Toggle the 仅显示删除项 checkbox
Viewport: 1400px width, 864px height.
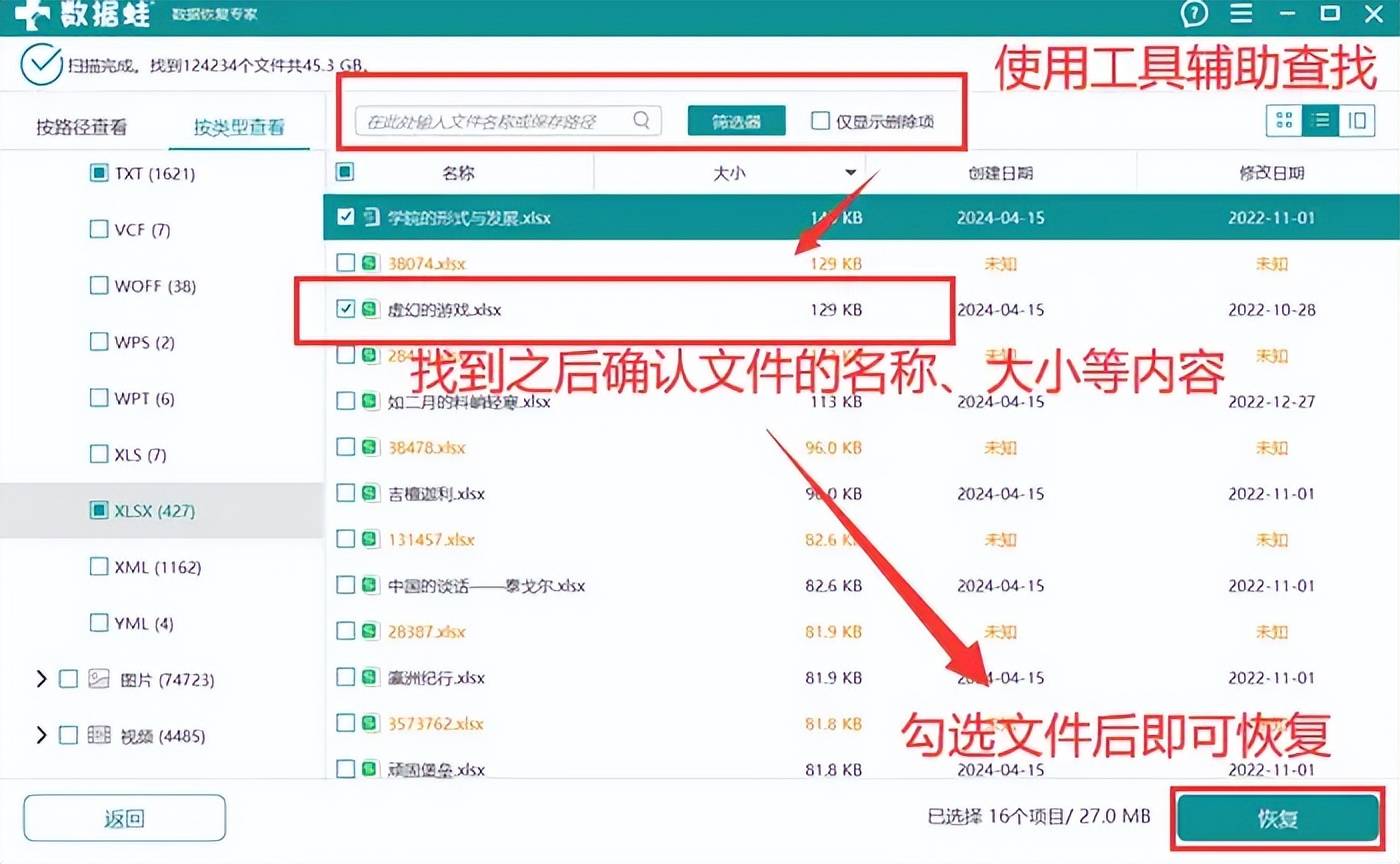coord(820,121)
